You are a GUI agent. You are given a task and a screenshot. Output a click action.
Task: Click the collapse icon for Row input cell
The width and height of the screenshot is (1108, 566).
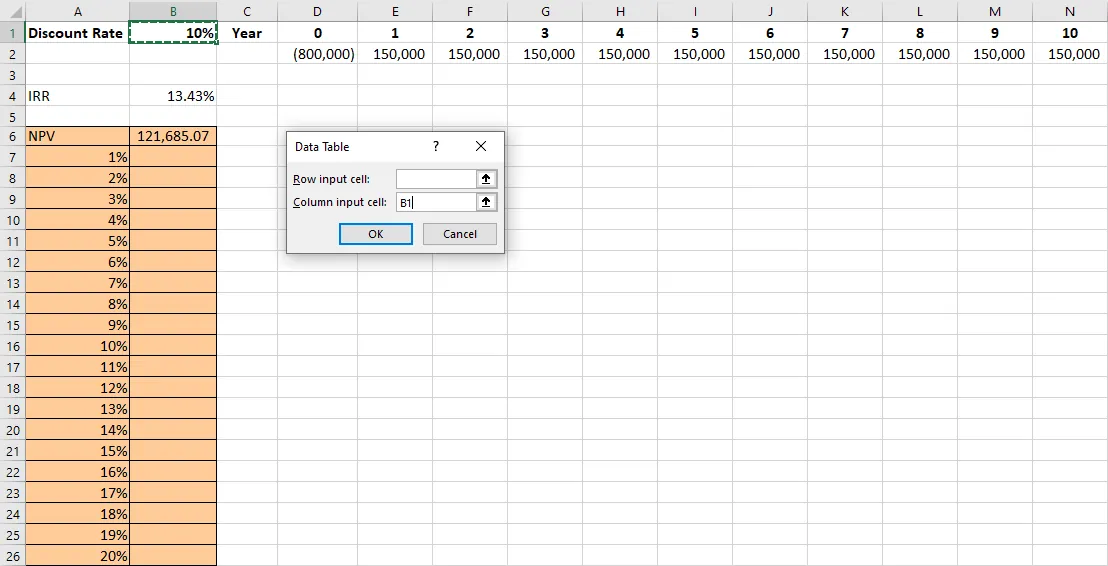pos(486,179)
